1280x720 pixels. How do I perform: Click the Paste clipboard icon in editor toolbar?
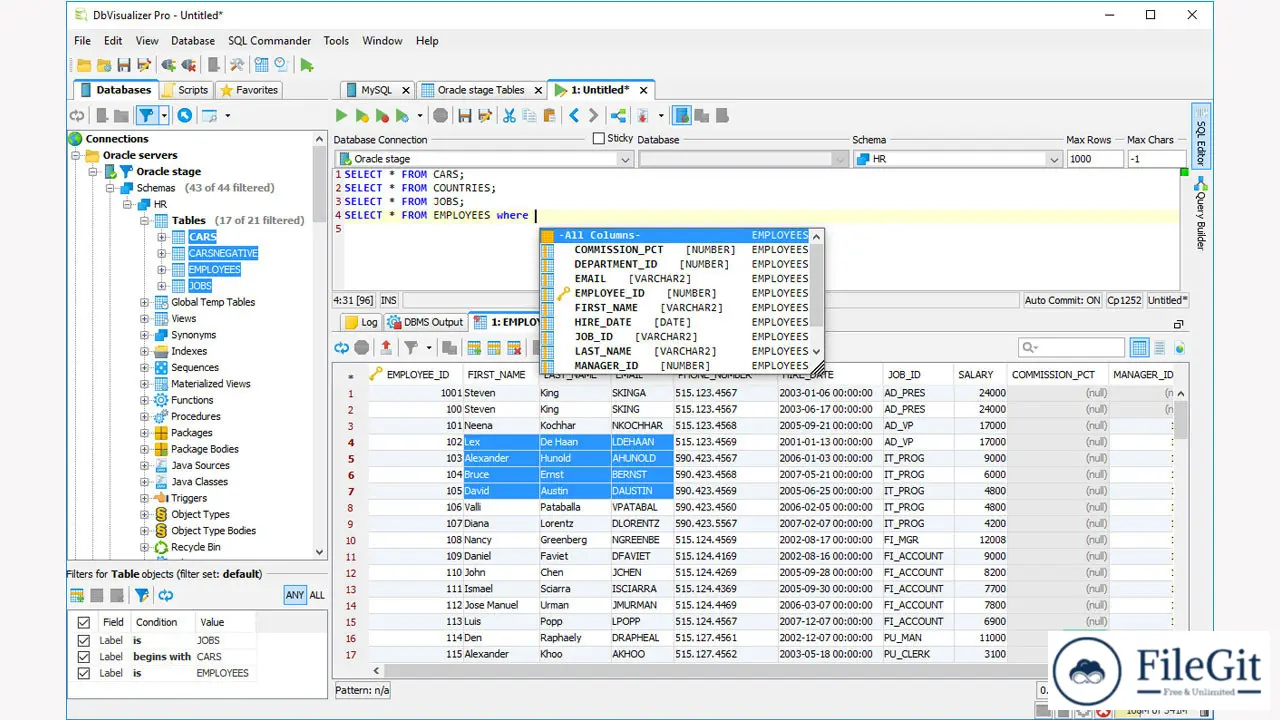click(549, 116)
